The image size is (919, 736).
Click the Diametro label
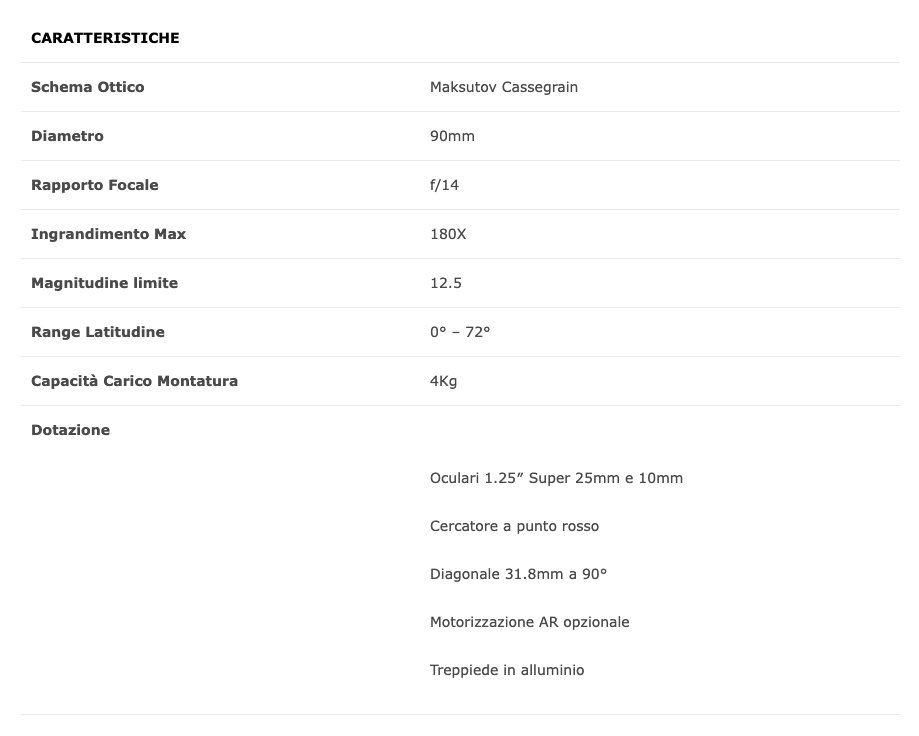coord(67,136)
